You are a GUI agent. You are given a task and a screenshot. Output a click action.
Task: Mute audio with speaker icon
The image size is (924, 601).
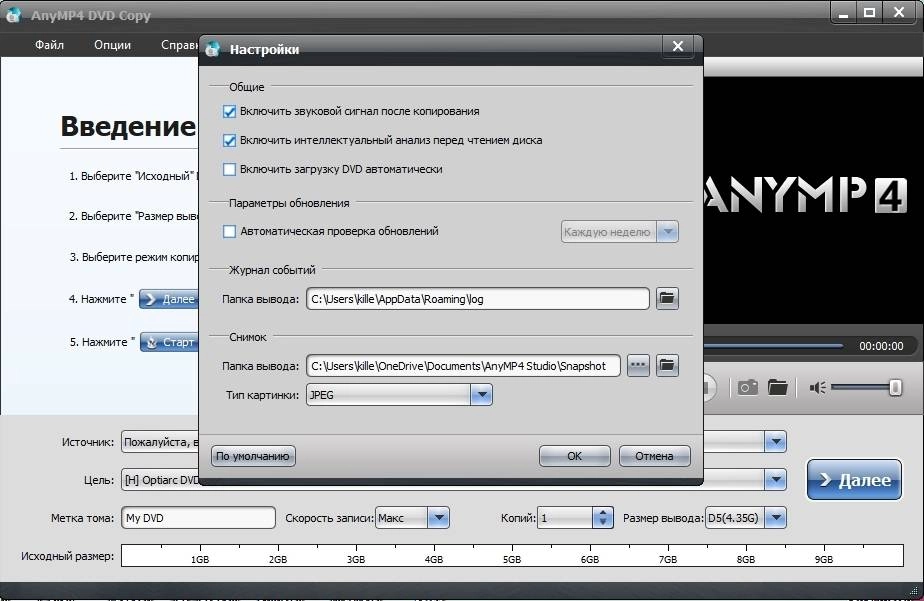817,388
